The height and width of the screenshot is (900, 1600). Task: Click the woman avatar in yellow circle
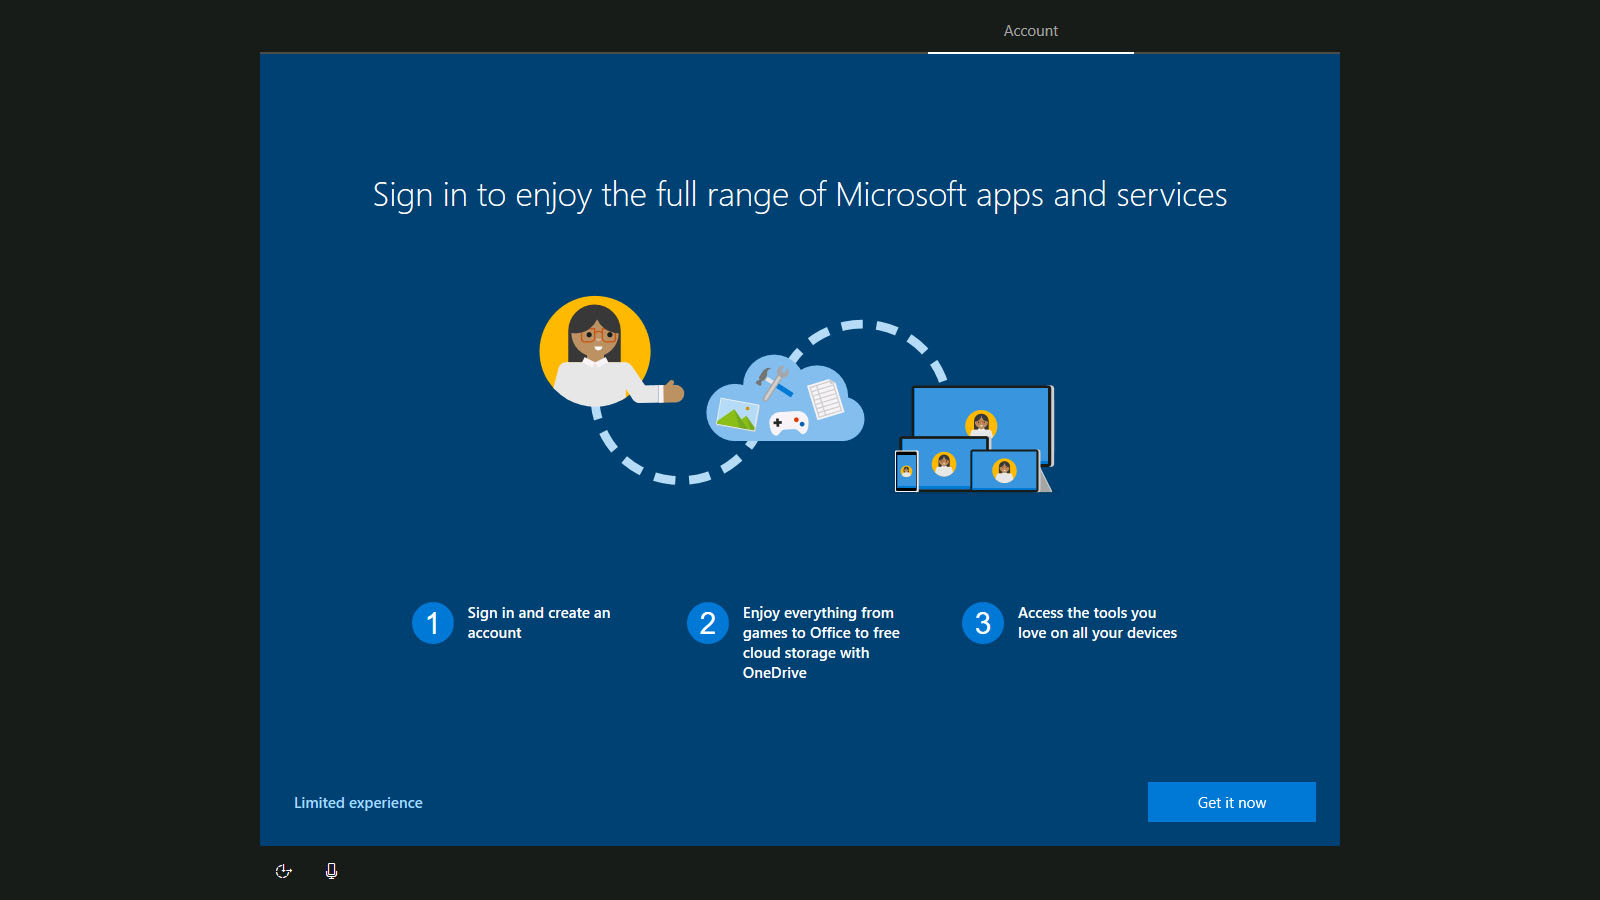pyautogui.click(x=595, y=351)
